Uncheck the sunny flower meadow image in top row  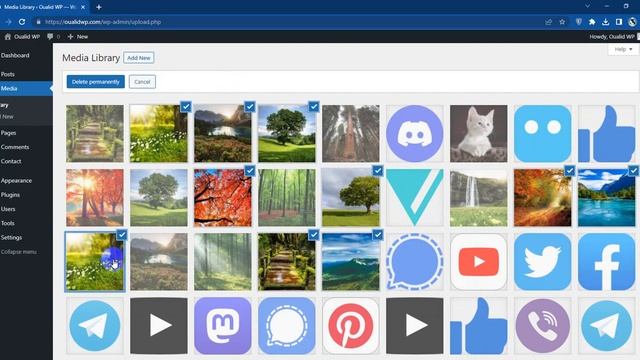click(186, 107)
